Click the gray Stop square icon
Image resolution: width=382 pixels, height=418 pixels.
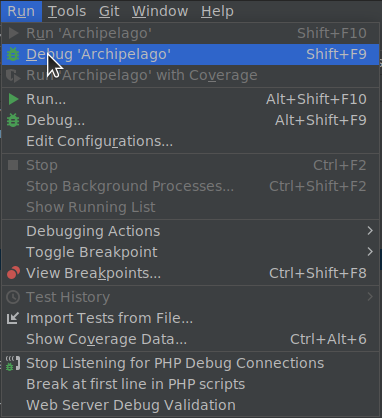click(x=13, y=165)
